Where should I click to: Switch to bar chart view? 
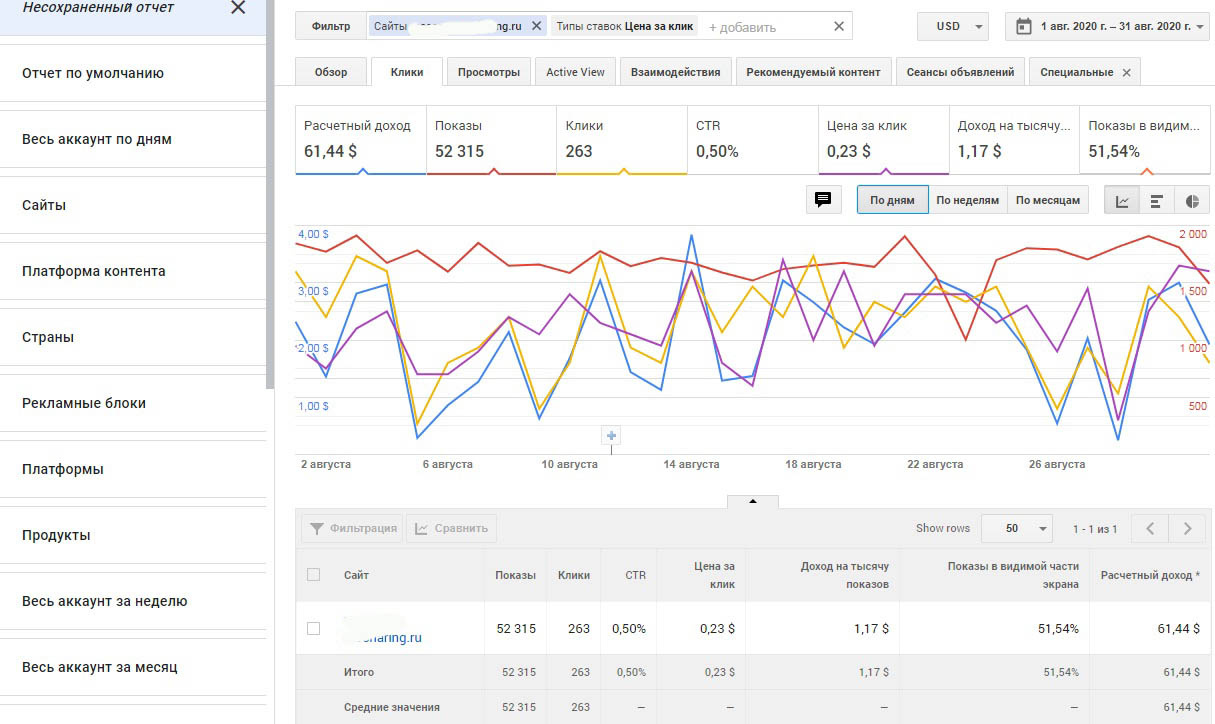[1156, 200]
